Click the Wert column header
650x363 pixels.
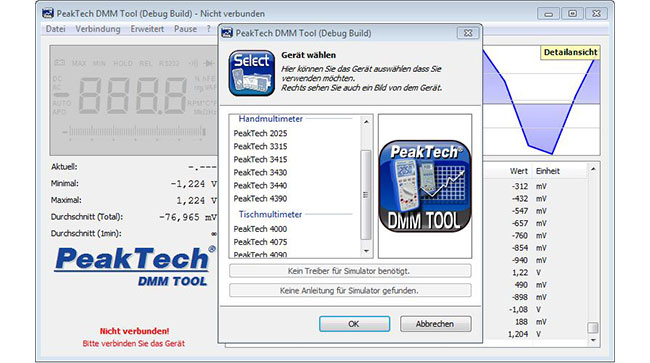pos(519,171)
